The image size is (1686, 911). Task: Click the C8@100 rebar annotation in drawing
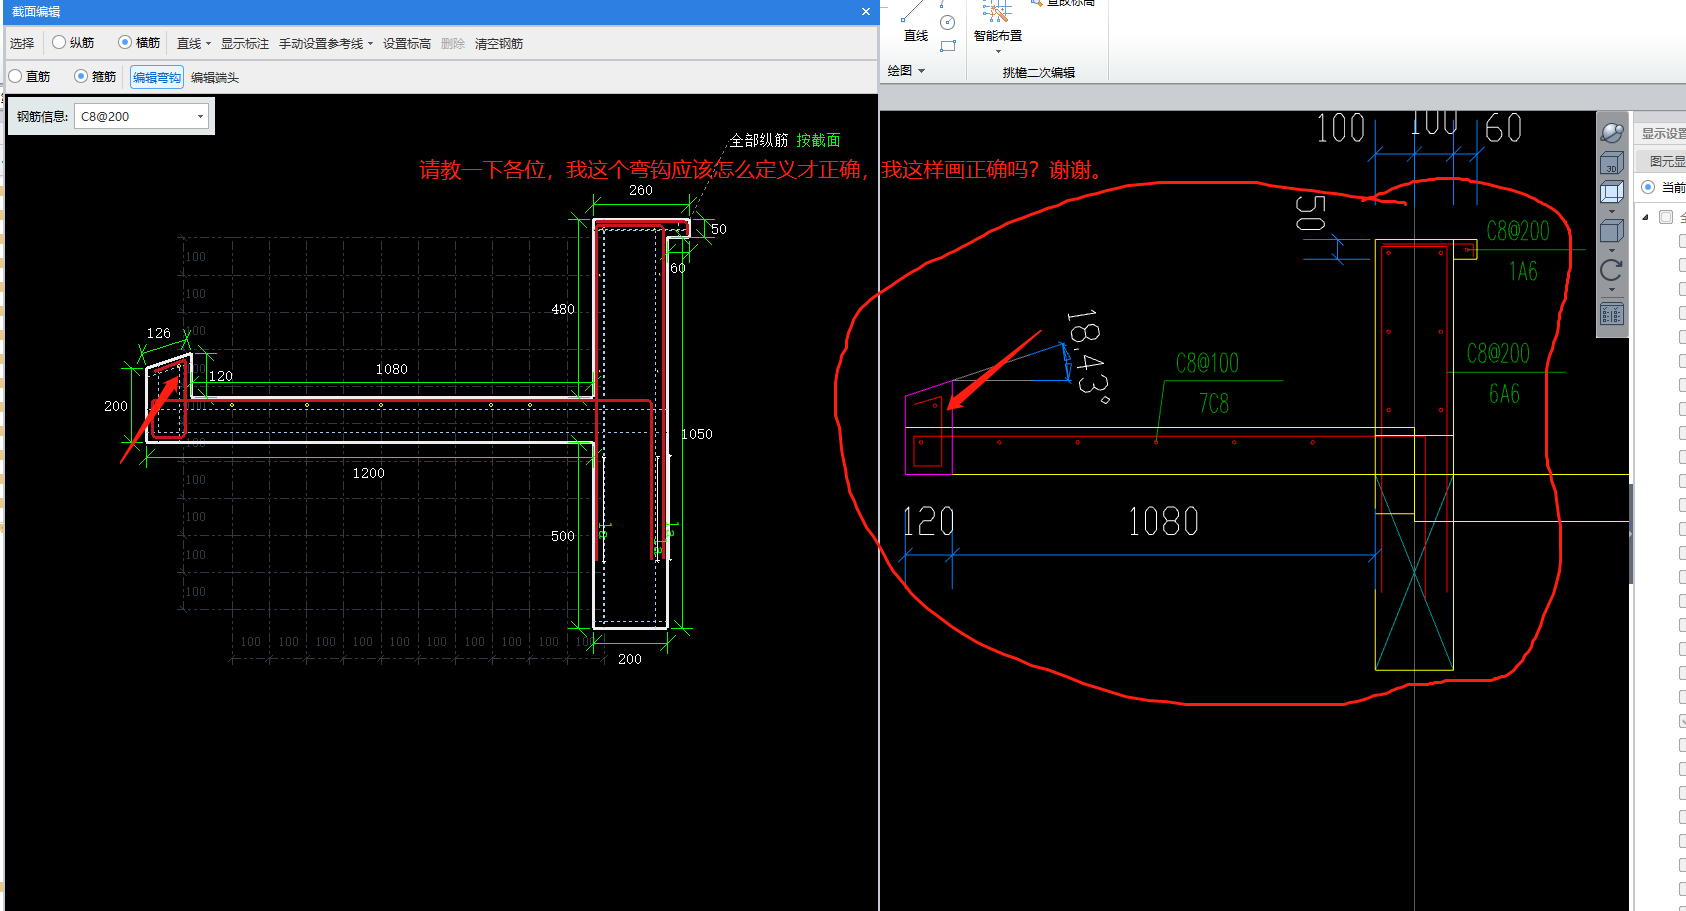click(x=1207, y=363)
